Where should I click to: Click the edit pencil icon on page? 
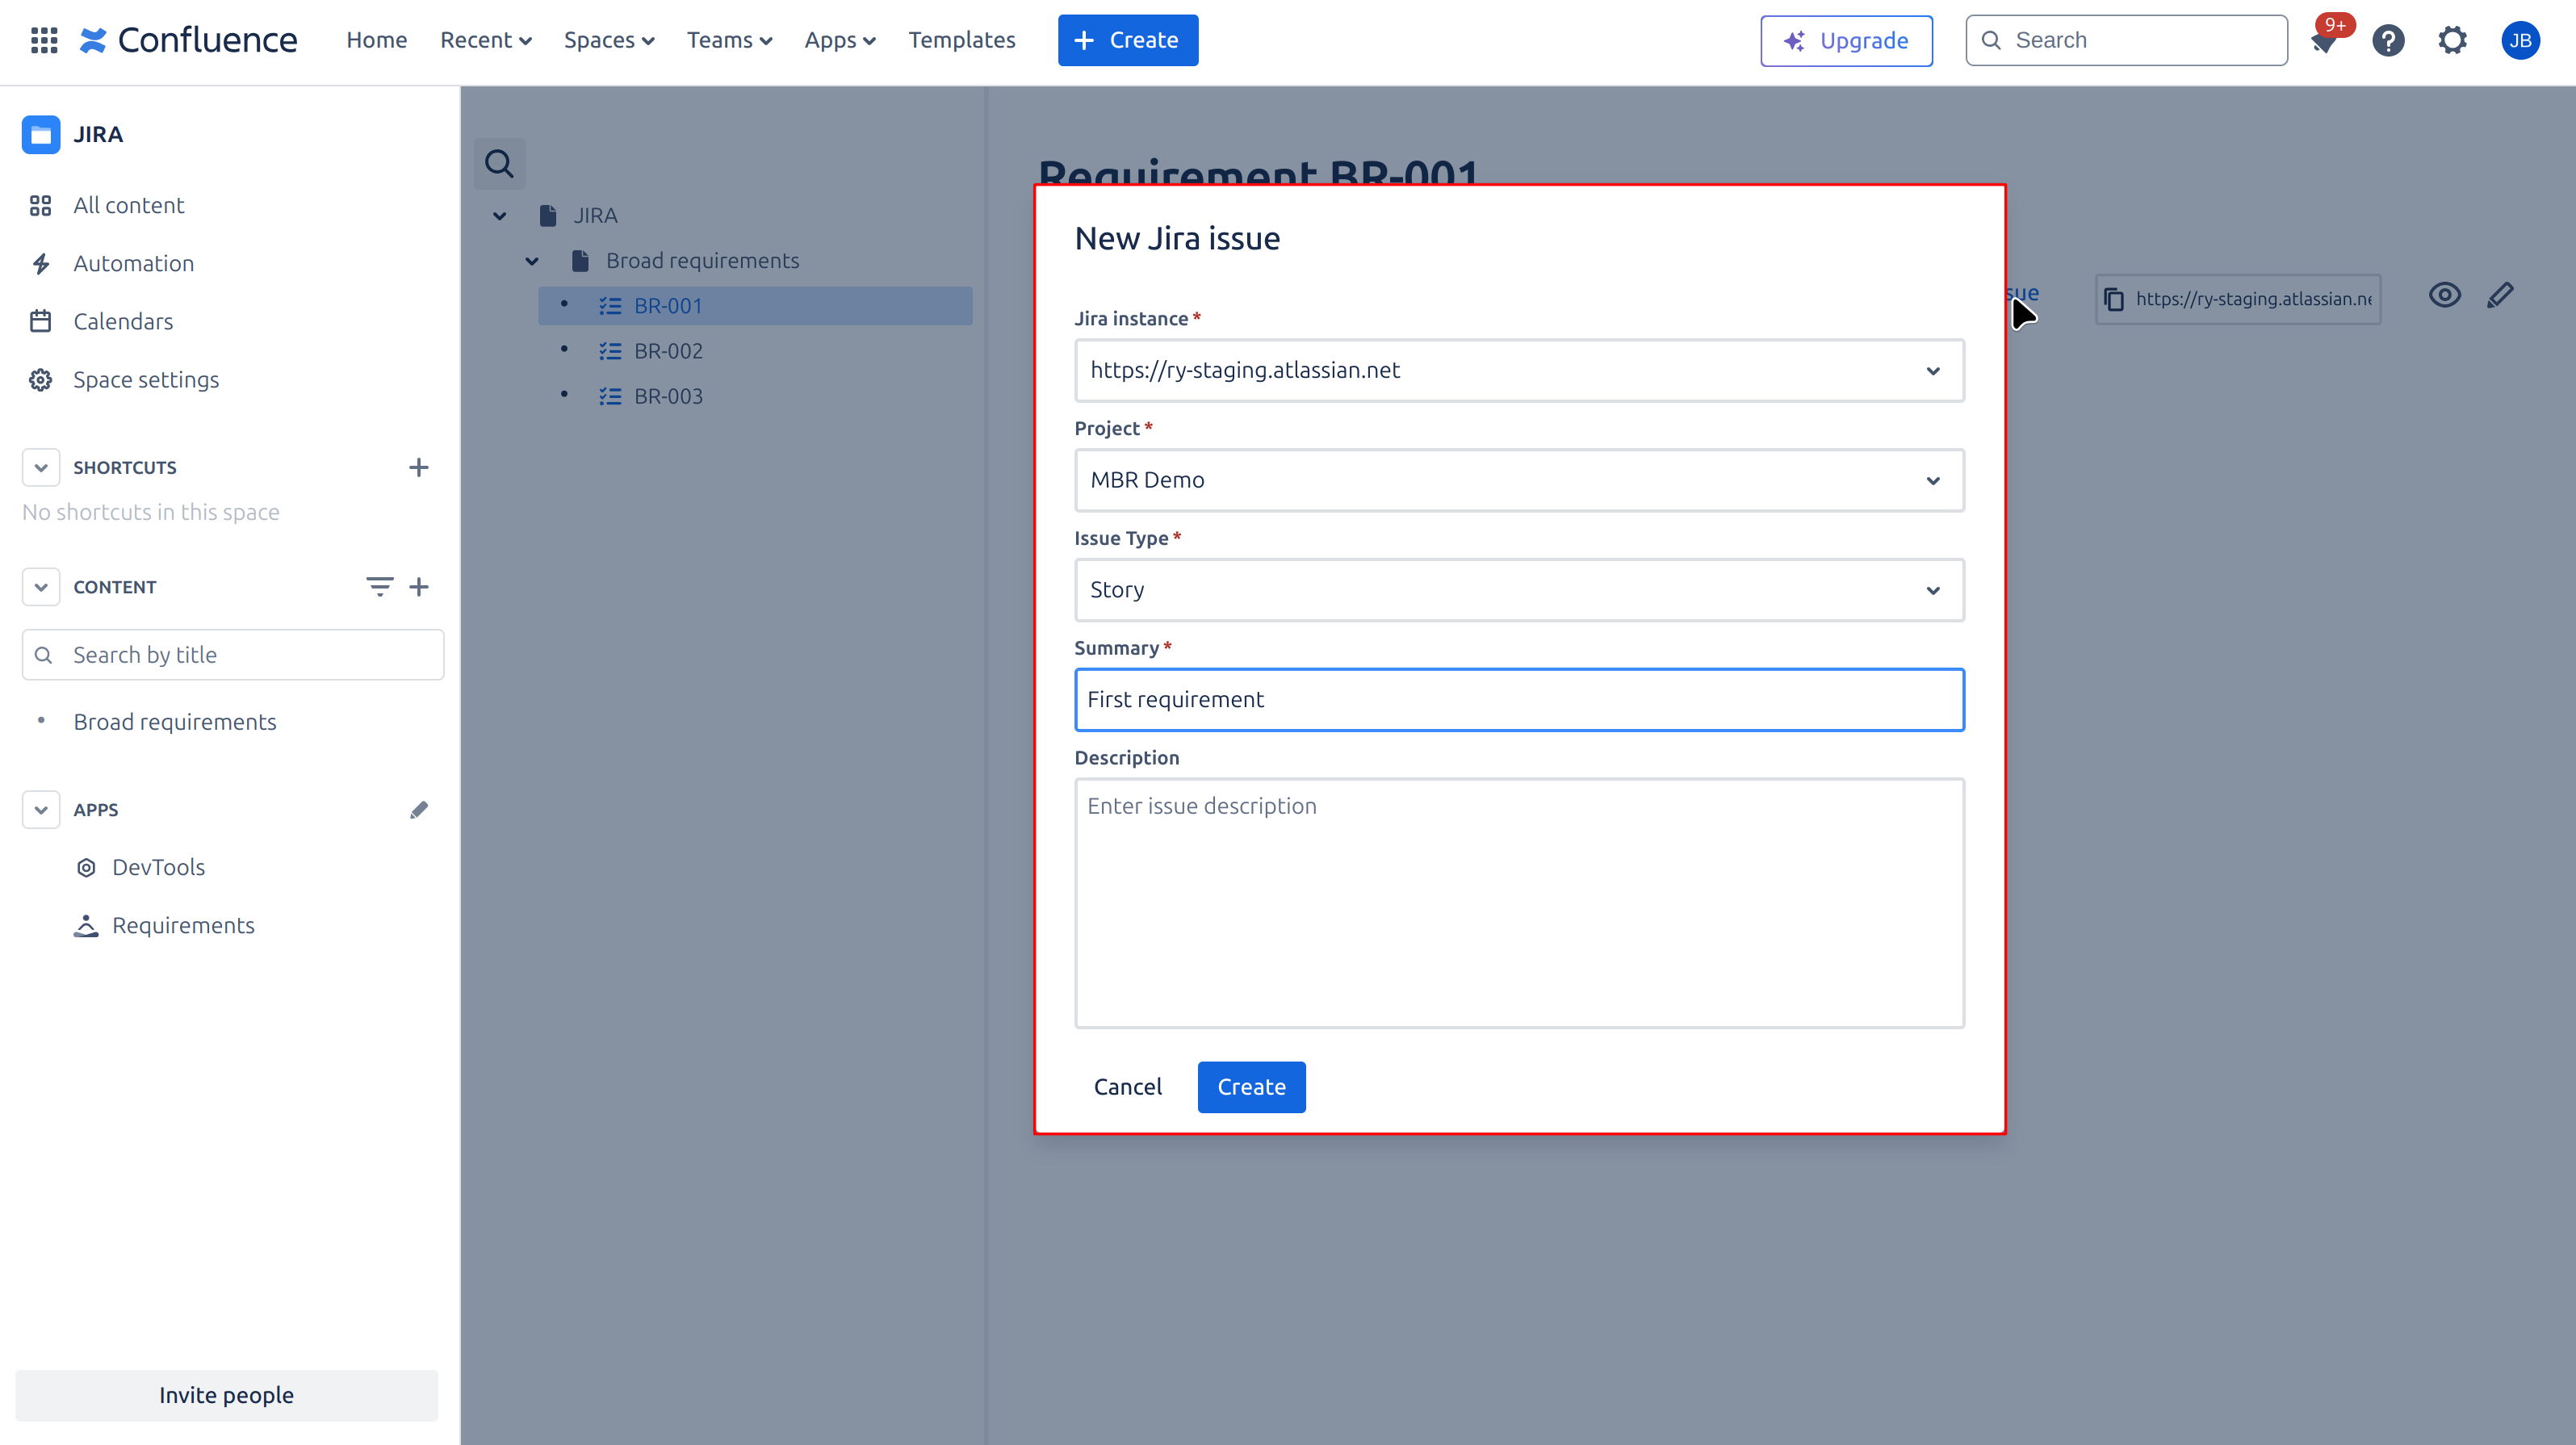(2500, 295)
